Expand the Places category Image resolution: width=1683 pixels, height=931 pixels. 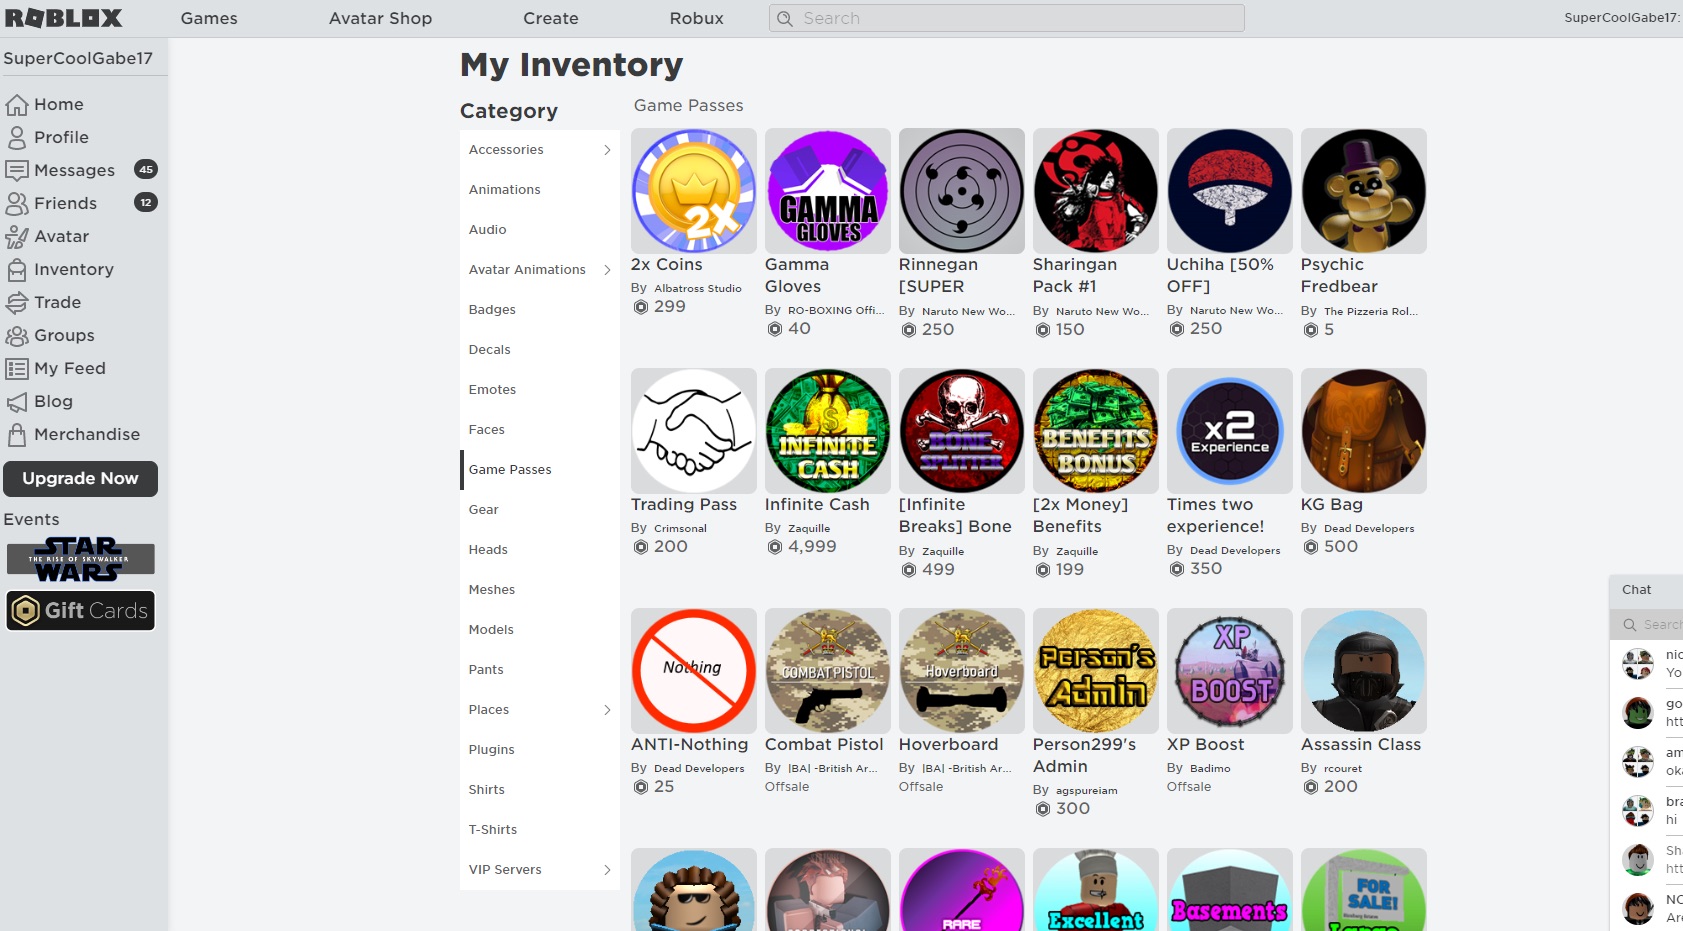tap(606, 709)
